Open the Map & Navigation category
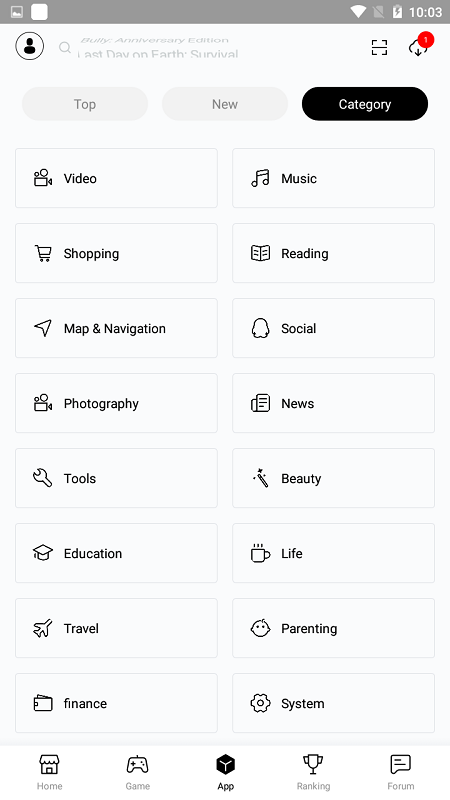450x800 pixels. tap(116, 328)
